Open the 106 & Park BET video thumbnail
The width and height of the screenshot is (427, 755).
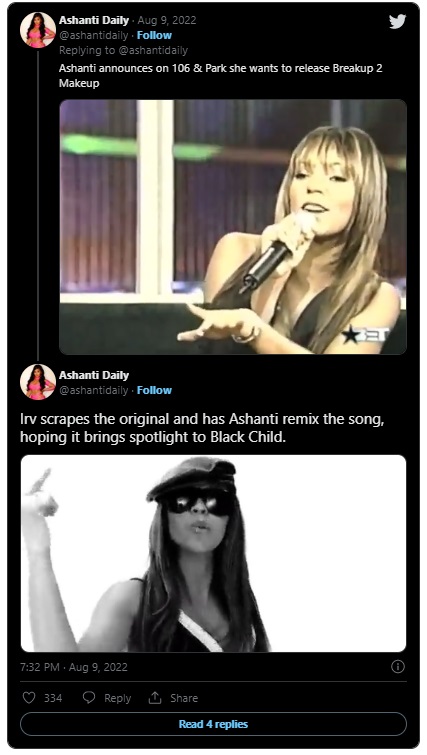233,227
